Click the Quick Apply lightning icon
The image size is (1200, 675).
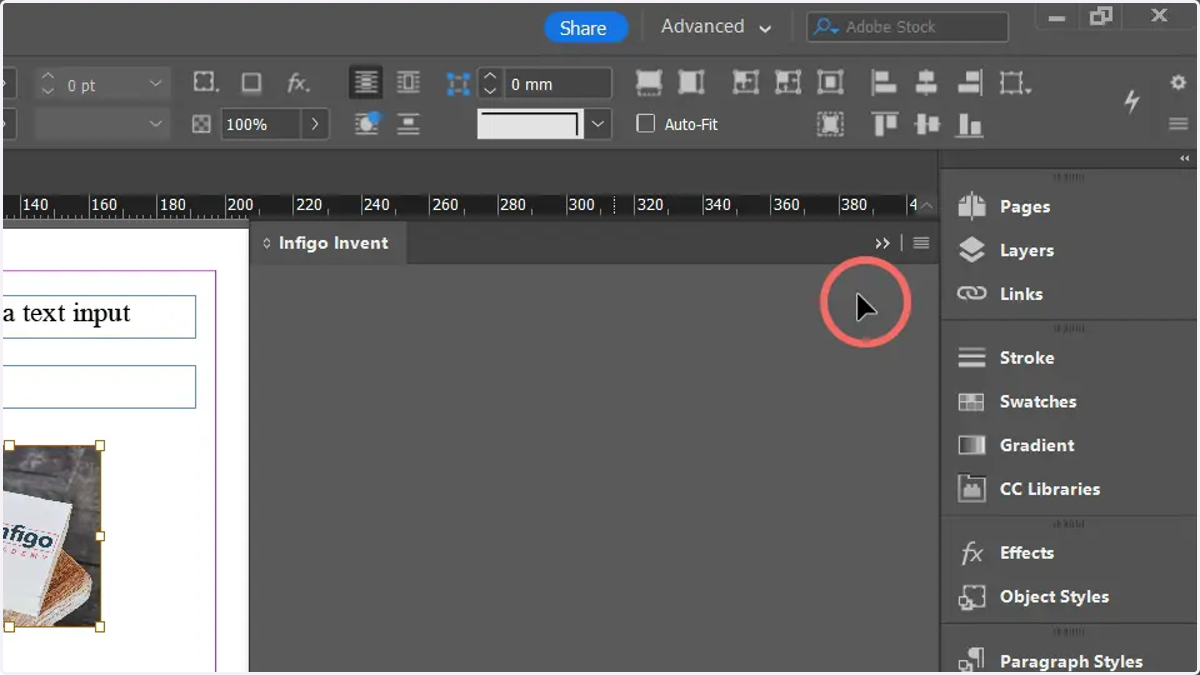coord(1132,101)
